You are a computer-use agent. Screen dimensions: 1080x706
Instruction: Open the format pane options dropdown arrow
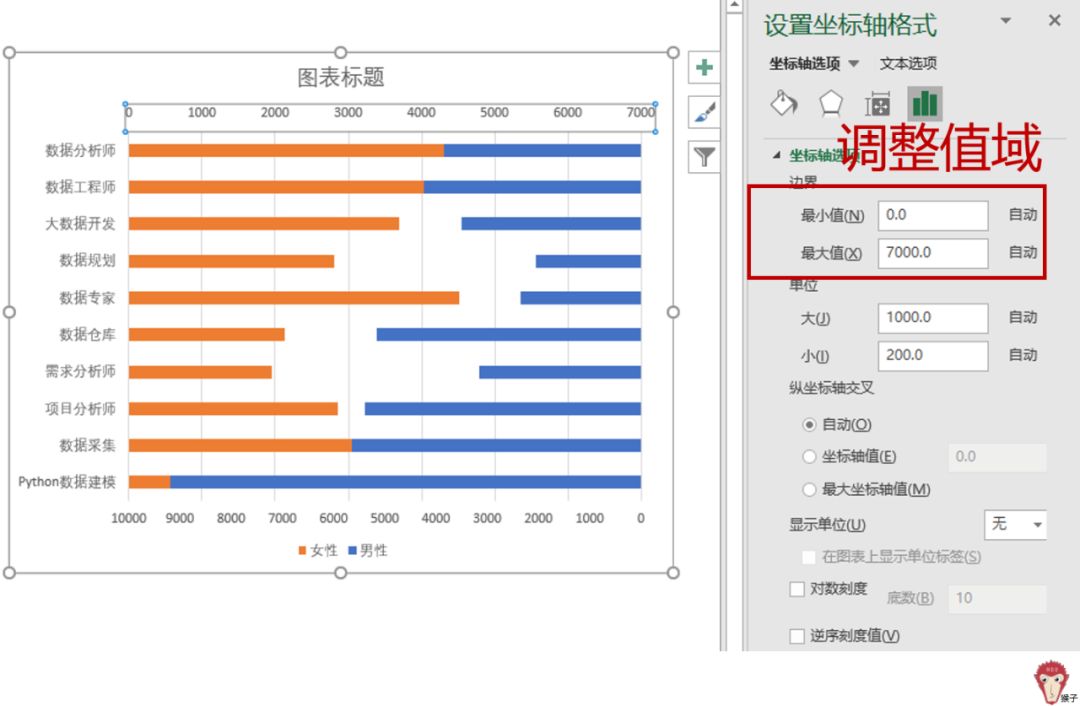click(x=1006, y=21)
